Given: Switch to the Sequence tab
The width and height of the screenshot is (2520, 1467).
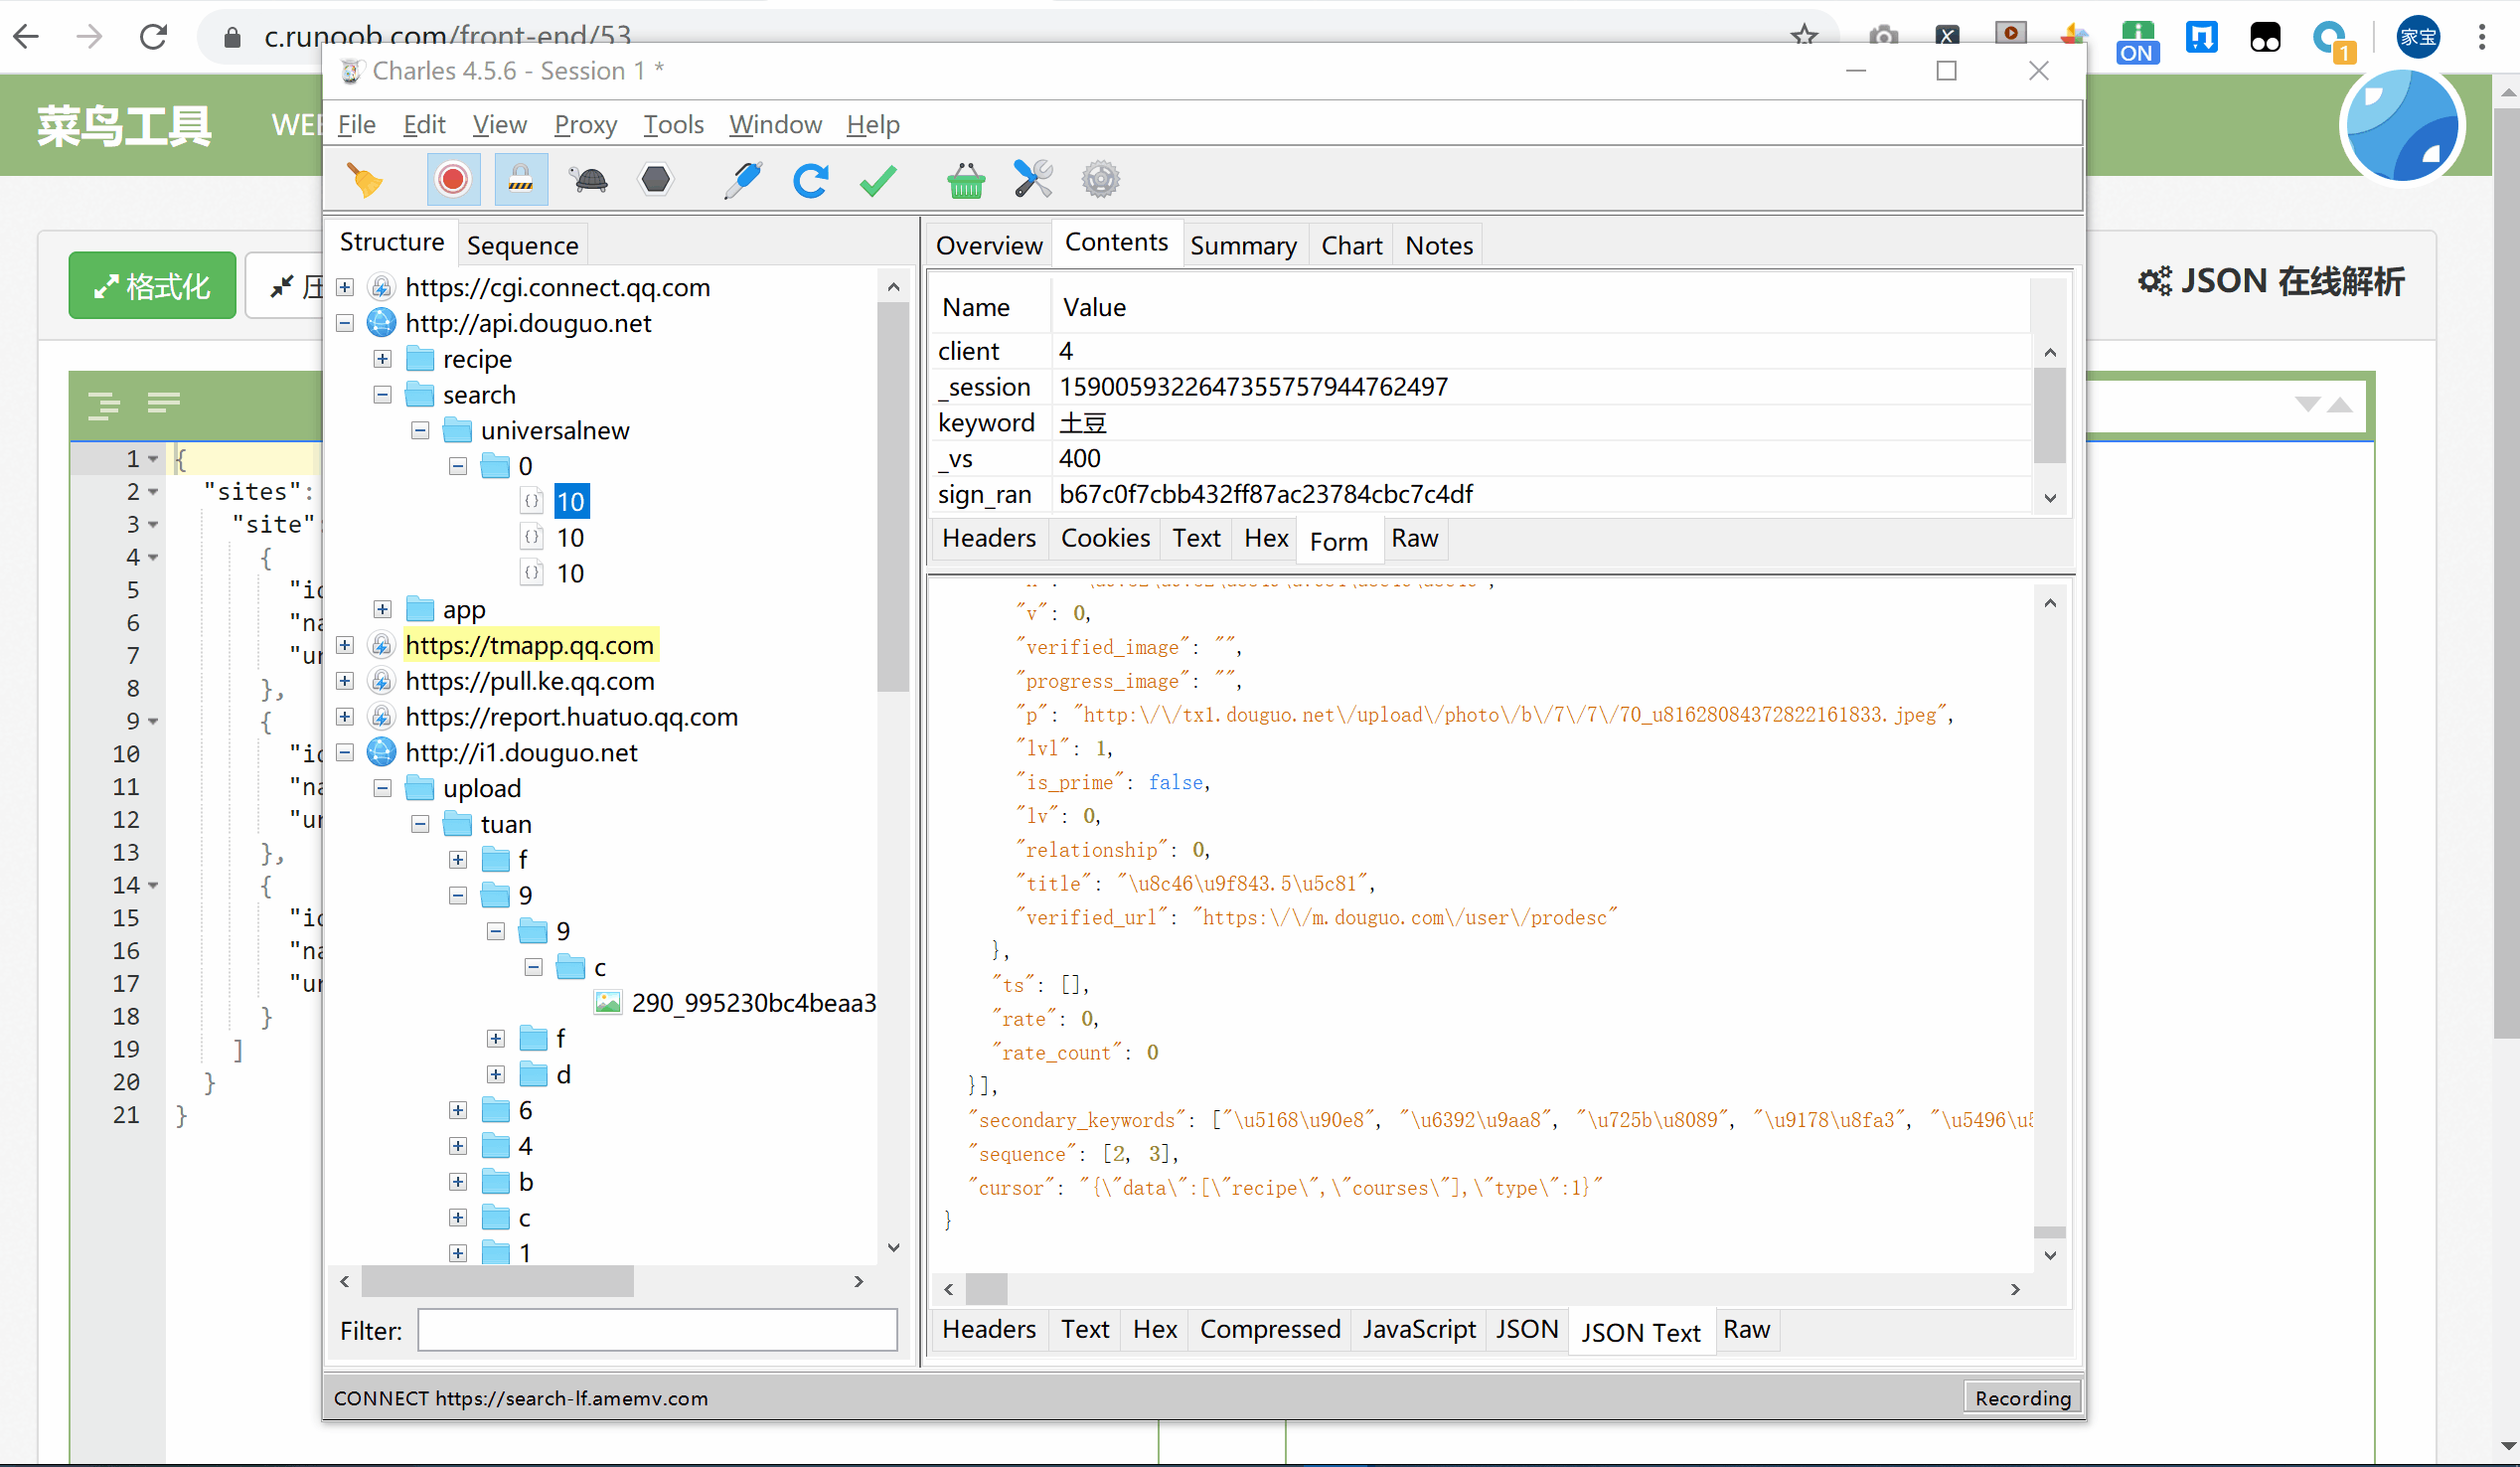Looking at the screenshot, I should click(522, 245).
